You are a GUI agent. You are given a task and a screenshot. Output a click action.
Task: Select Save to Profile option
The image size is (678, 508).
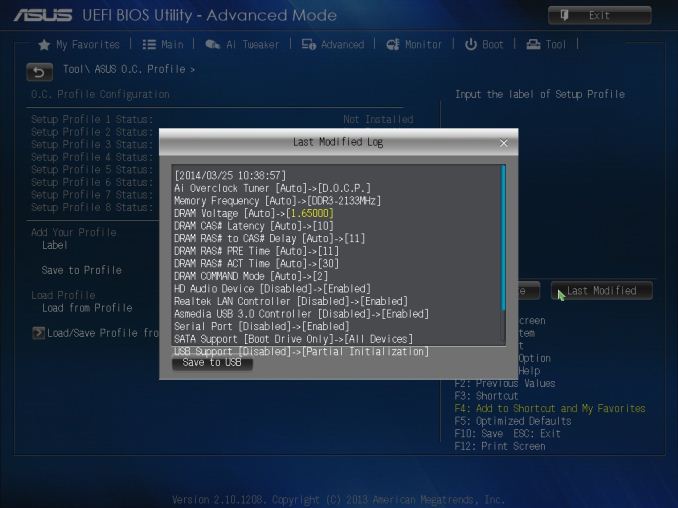81,270
